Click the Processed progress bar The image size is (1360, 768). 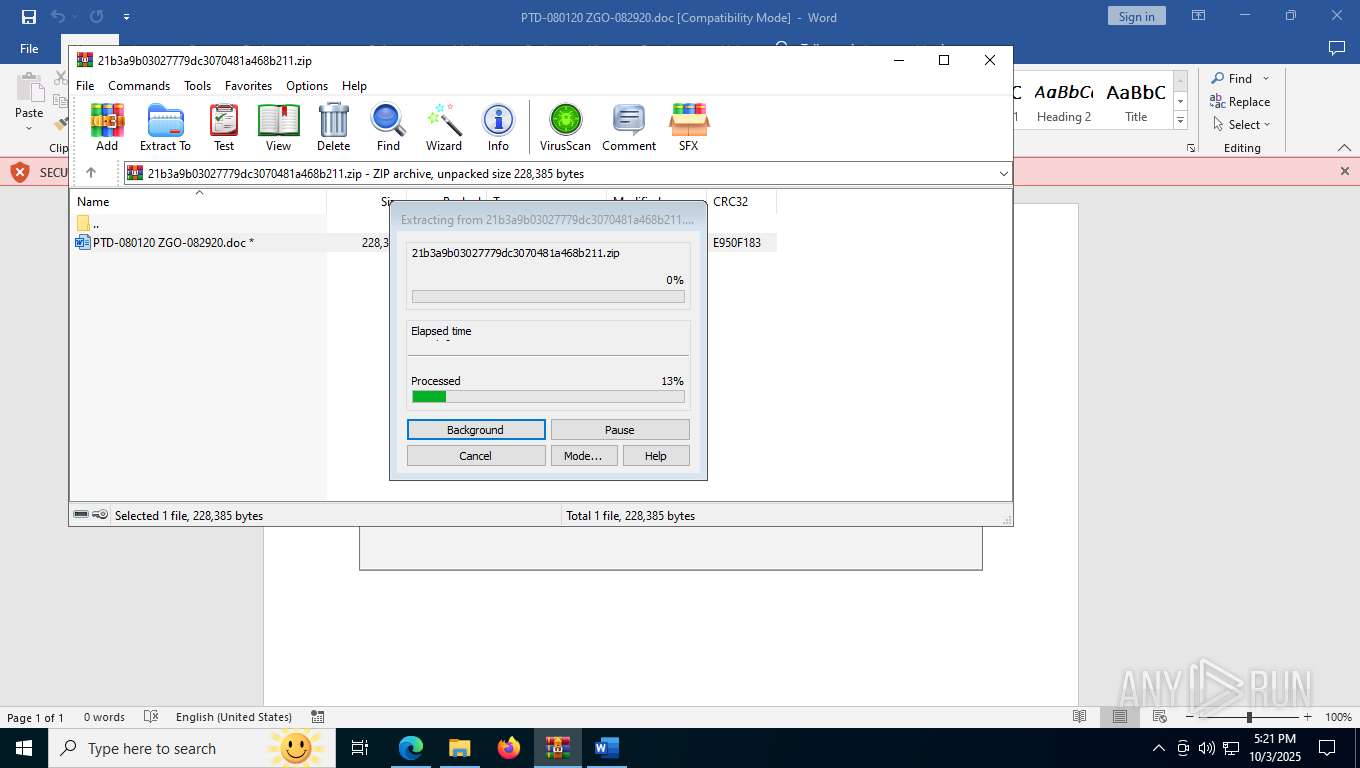(548, 397)
